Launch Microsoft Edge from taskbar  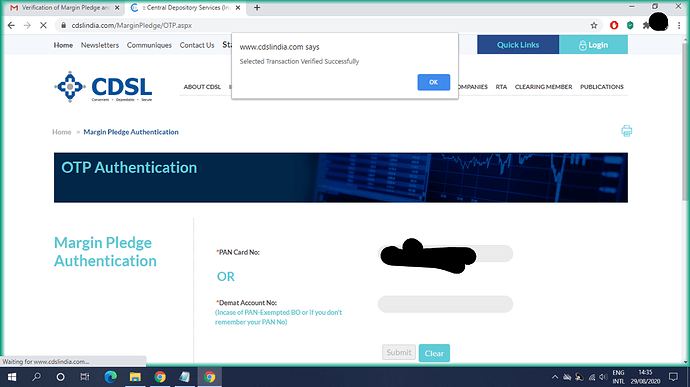point(110,377)
